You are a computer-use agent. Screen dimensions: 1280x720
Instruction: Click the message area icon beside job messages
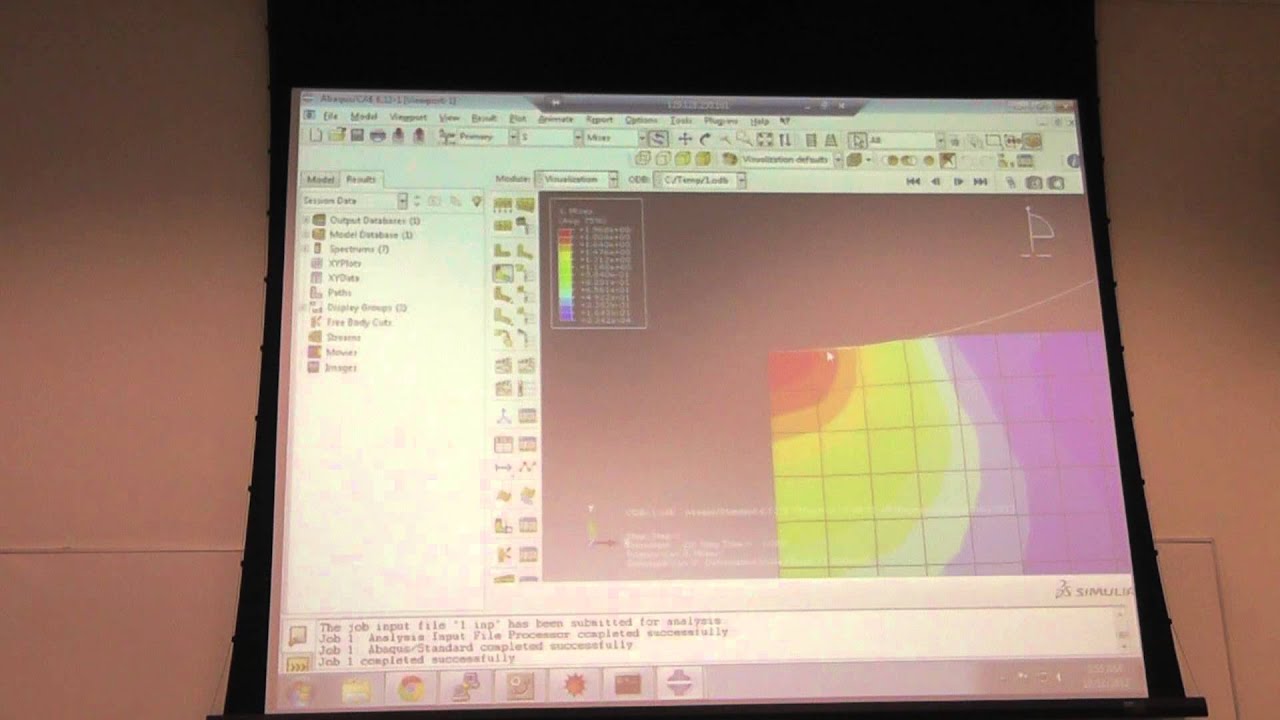[x=298, y=635]
